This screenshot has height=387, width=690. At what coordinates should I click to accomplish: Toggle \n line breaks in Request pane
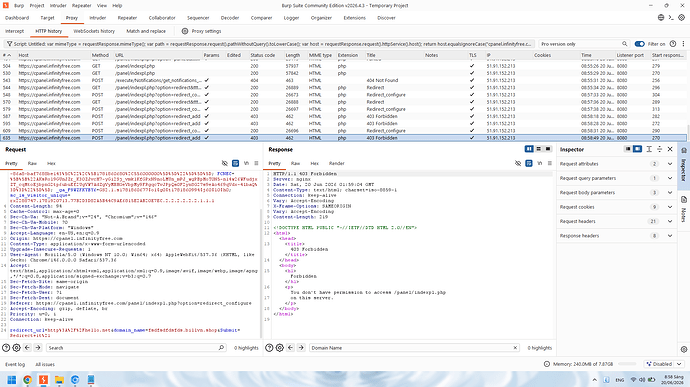pos(246,163)
